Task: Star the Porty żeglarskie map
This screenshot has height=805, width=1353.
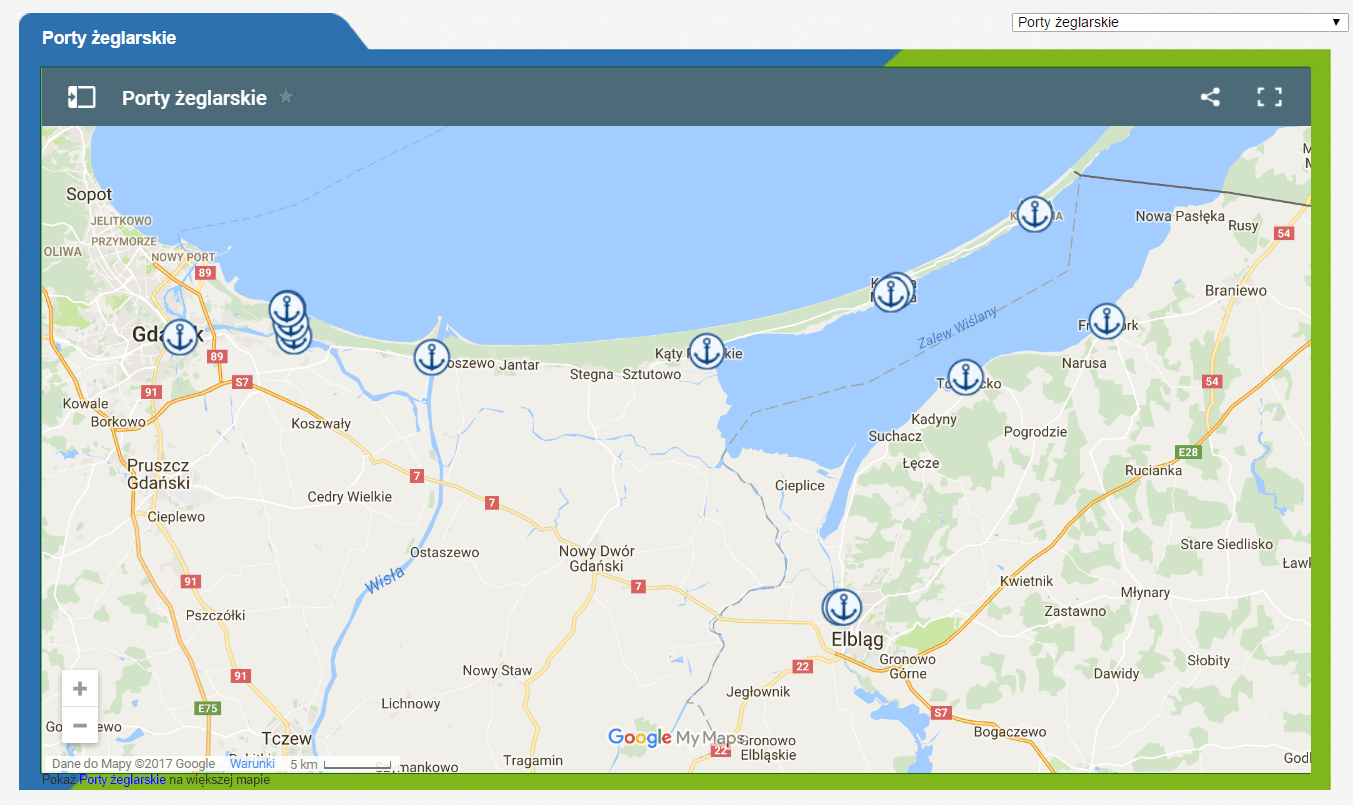Action: (x=286, y=97)
